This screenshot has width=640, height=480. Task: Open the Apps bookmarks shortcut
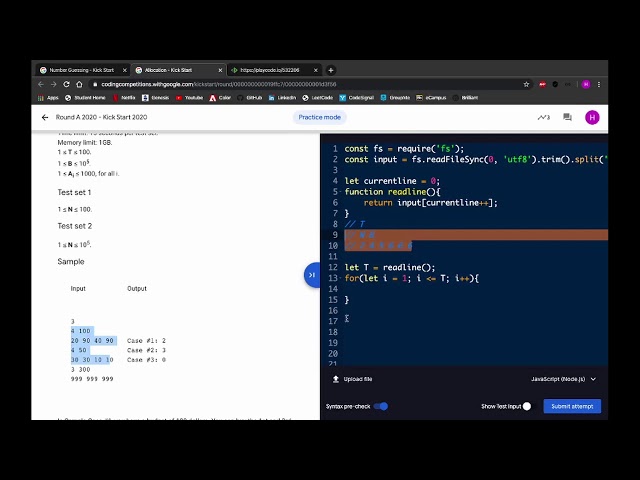48,98
